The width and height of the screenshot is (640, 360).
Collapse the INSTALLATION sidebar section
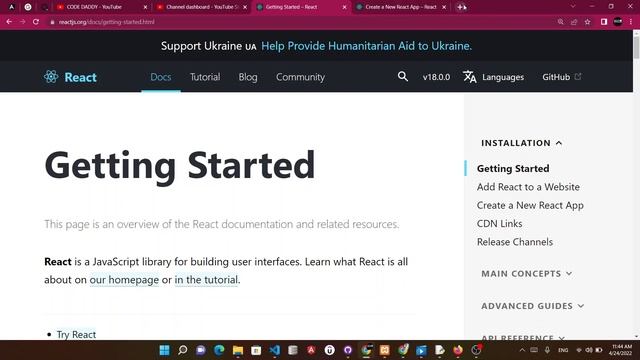pos(522,143)
